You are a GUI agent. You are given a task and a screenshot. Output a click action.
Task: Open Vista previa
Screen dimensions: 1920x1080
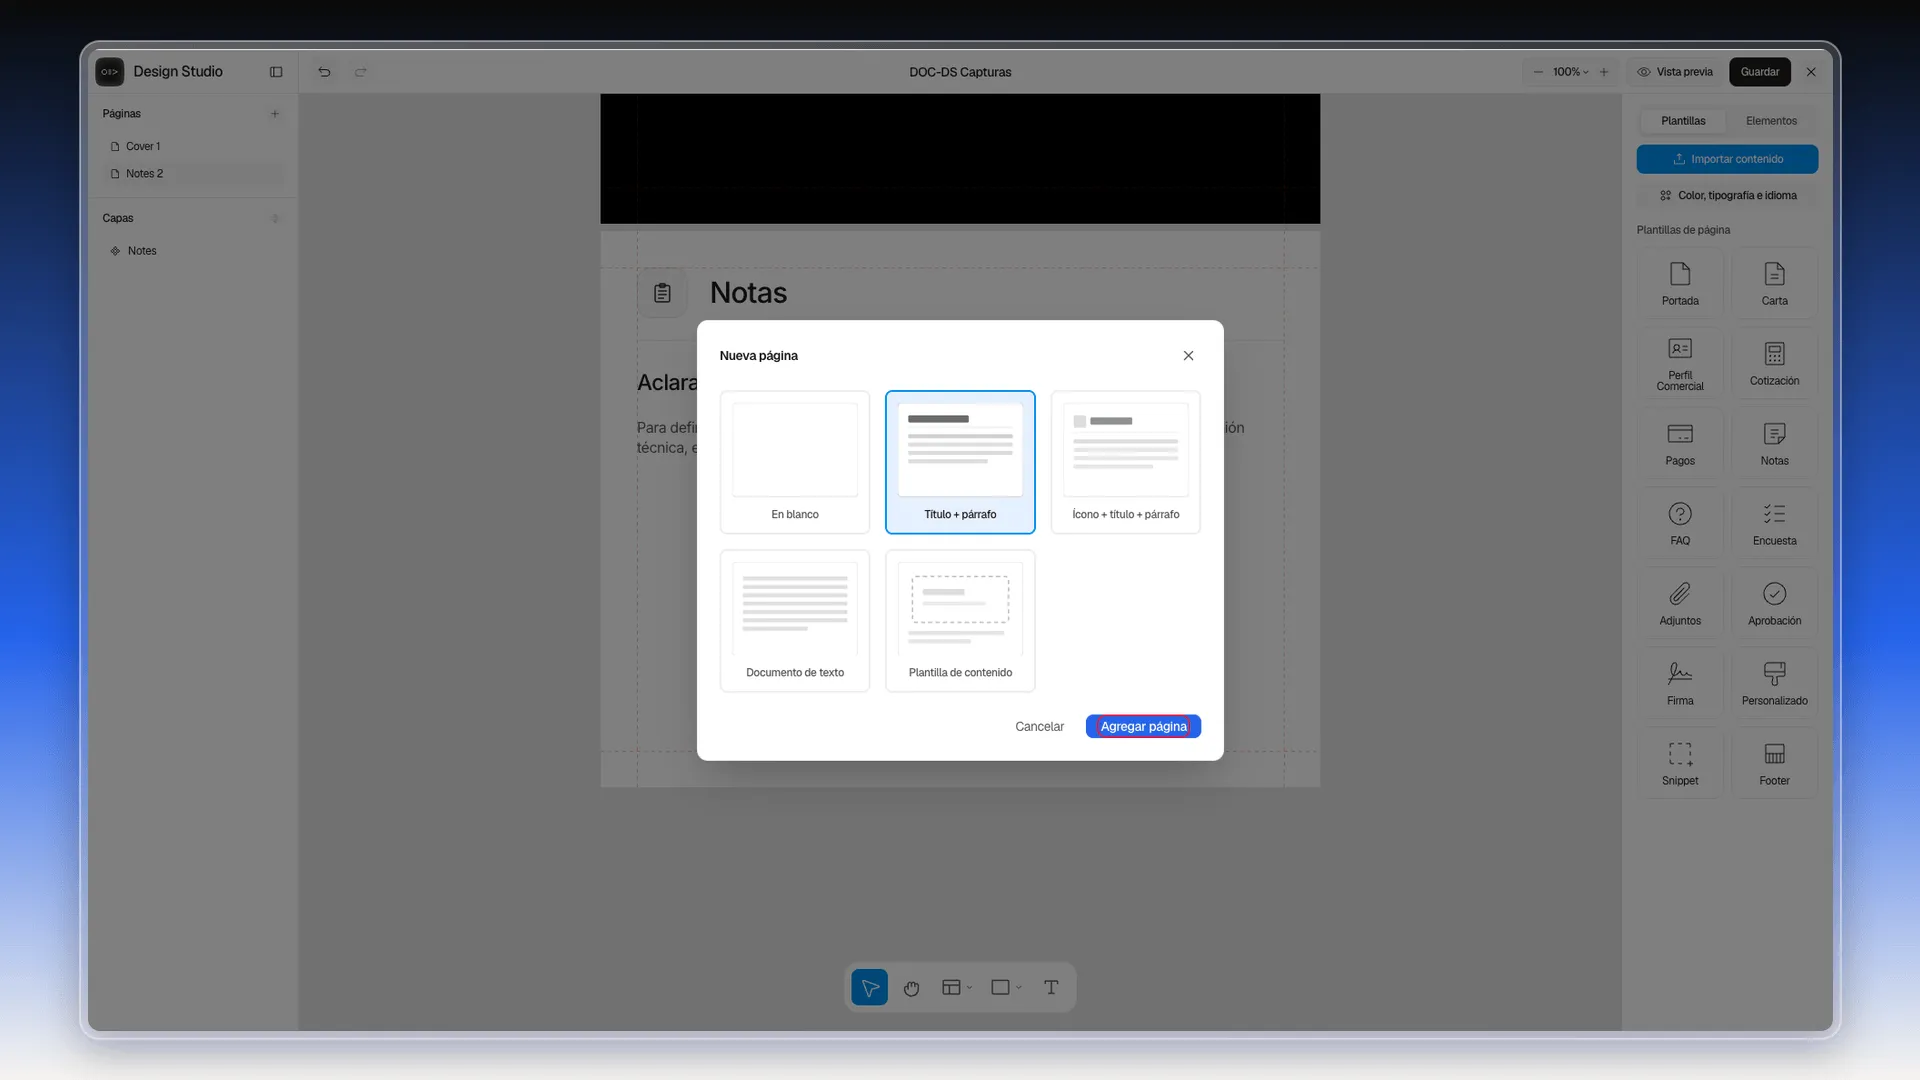(1675, 72)
